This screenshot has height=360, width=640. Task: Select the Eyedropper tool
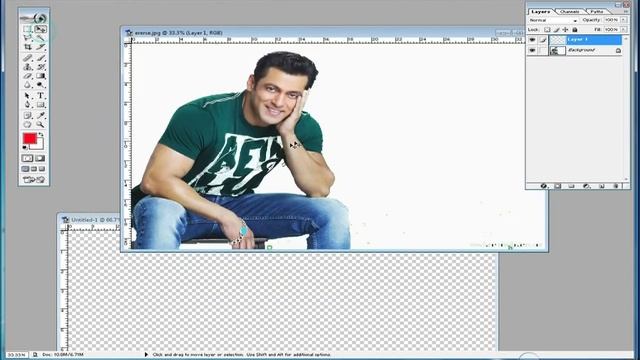[40, 116]
